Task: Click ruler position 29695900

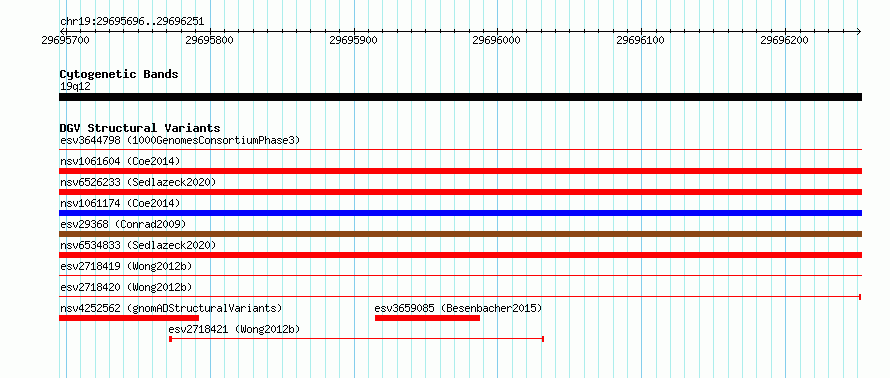Action: tap(354, 40)
